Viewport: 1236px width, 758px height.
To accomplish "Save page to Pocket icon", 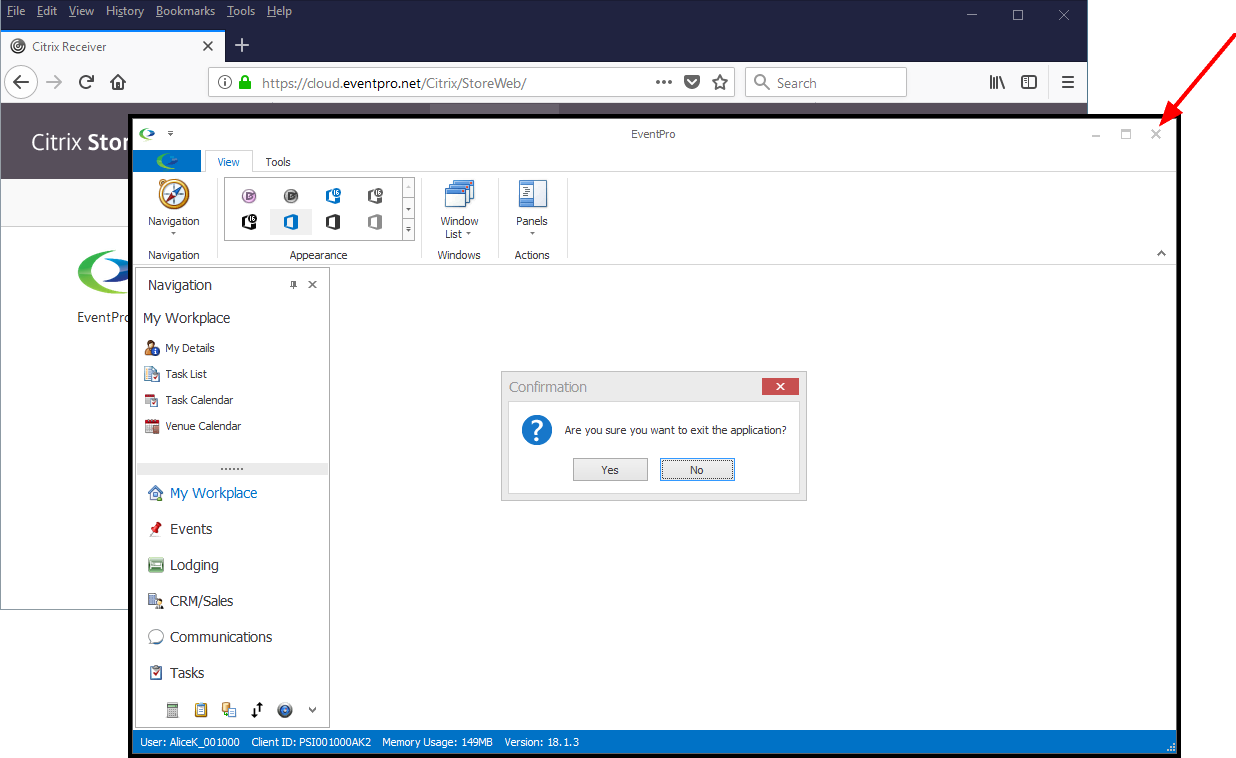I will [x=691, y=82].
